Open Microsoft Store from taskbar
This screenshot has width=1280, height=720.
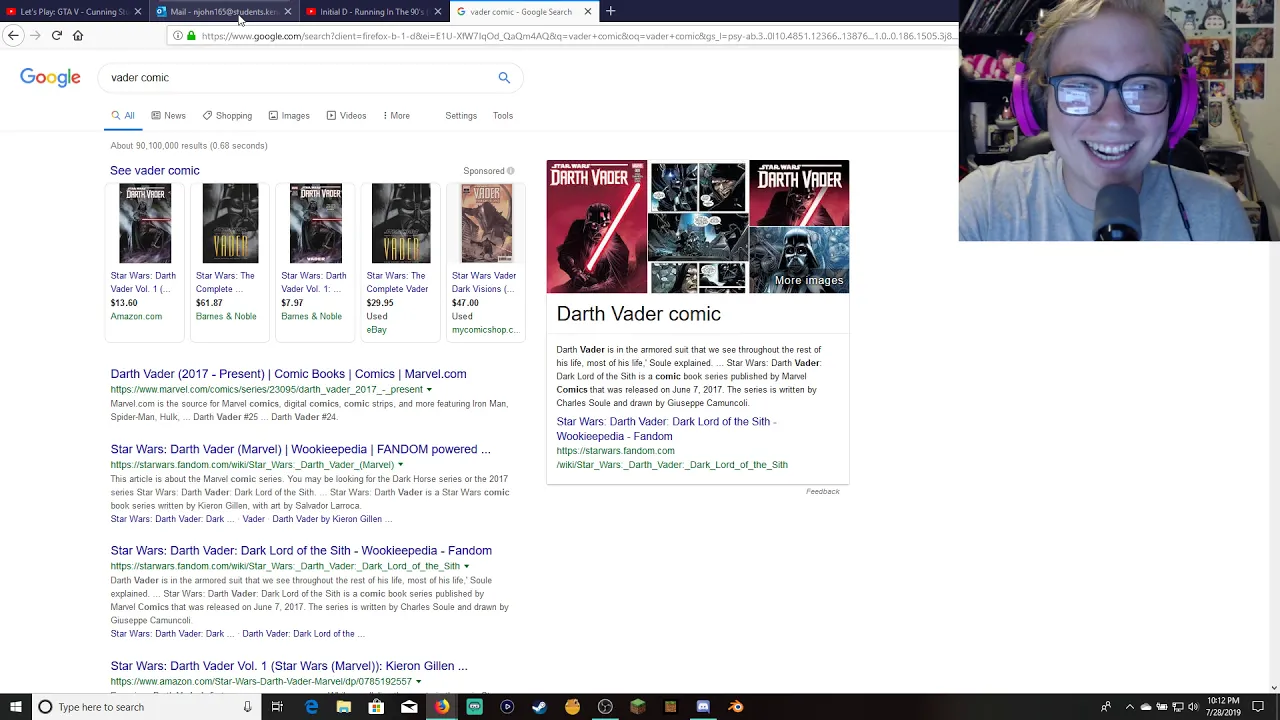[x=376, y=707]
